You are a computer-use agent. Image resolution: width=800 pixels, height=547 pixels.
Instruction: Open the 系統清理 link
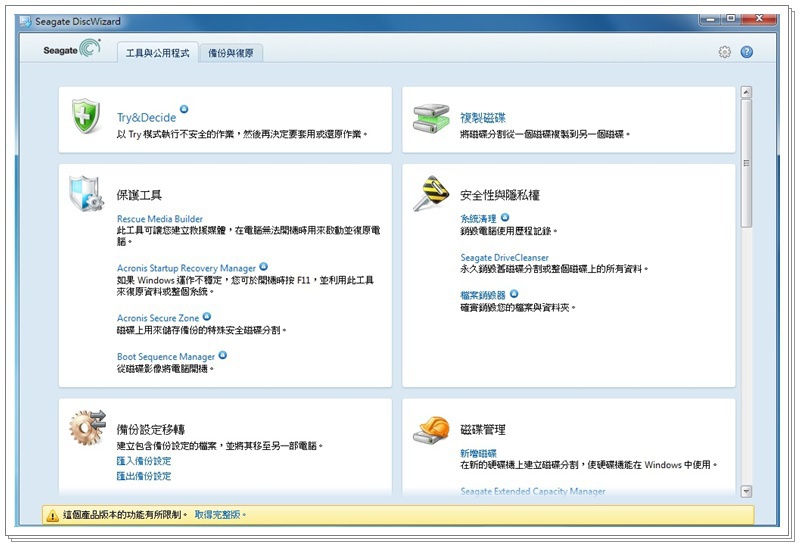point(478,218)
